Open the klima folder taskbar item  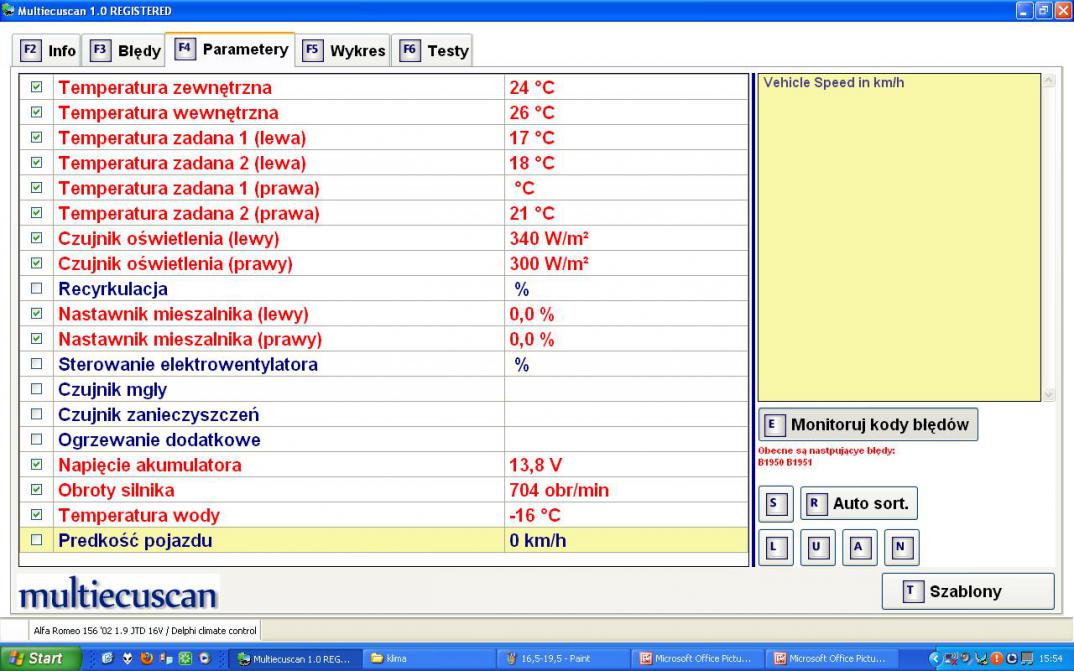420,658
